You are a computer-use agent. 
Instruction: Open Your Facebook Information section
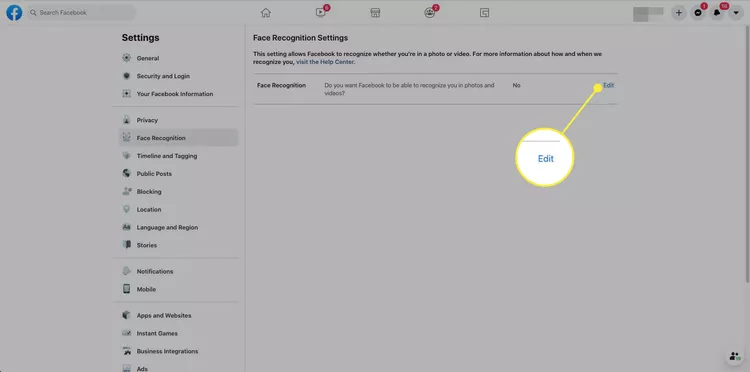coord(175,94)
